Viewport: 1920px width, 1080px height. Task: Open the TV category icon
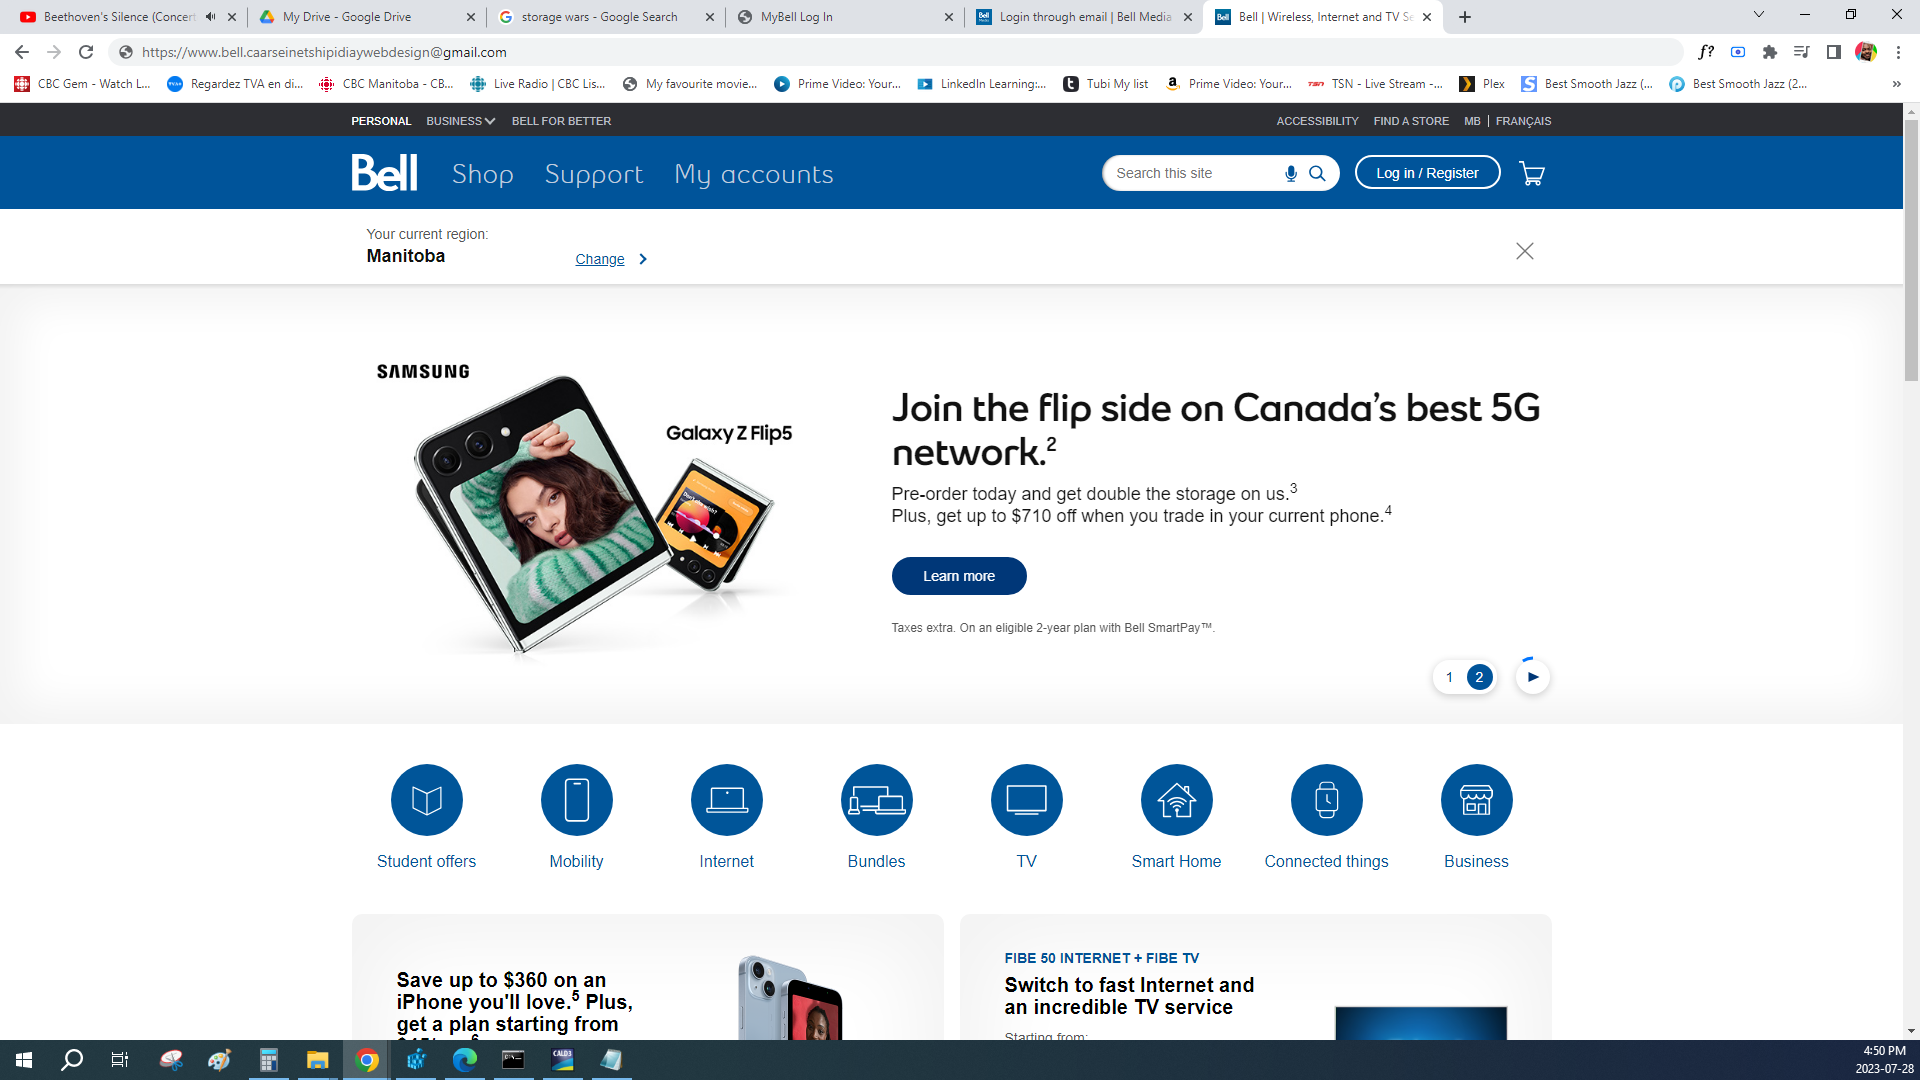[x=1026, y=800]
